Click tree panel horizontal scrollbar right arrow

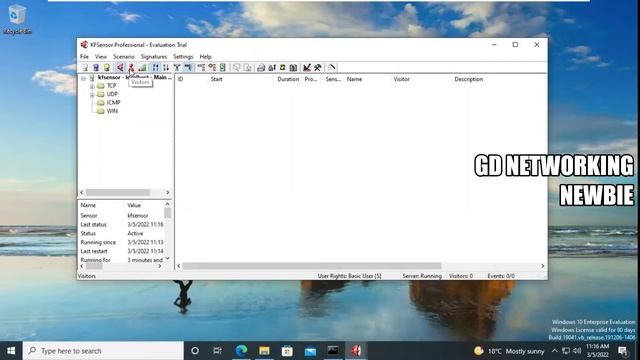coord(167,192)
